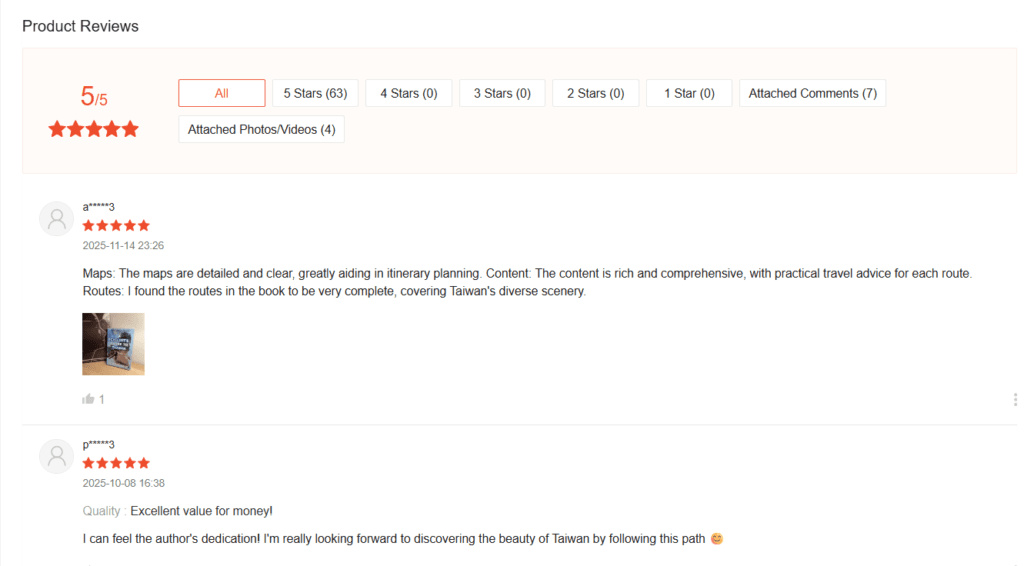Show reviews with Attached Comments (7)
This screenshot has width=1024, height=566.
point(812,93)
